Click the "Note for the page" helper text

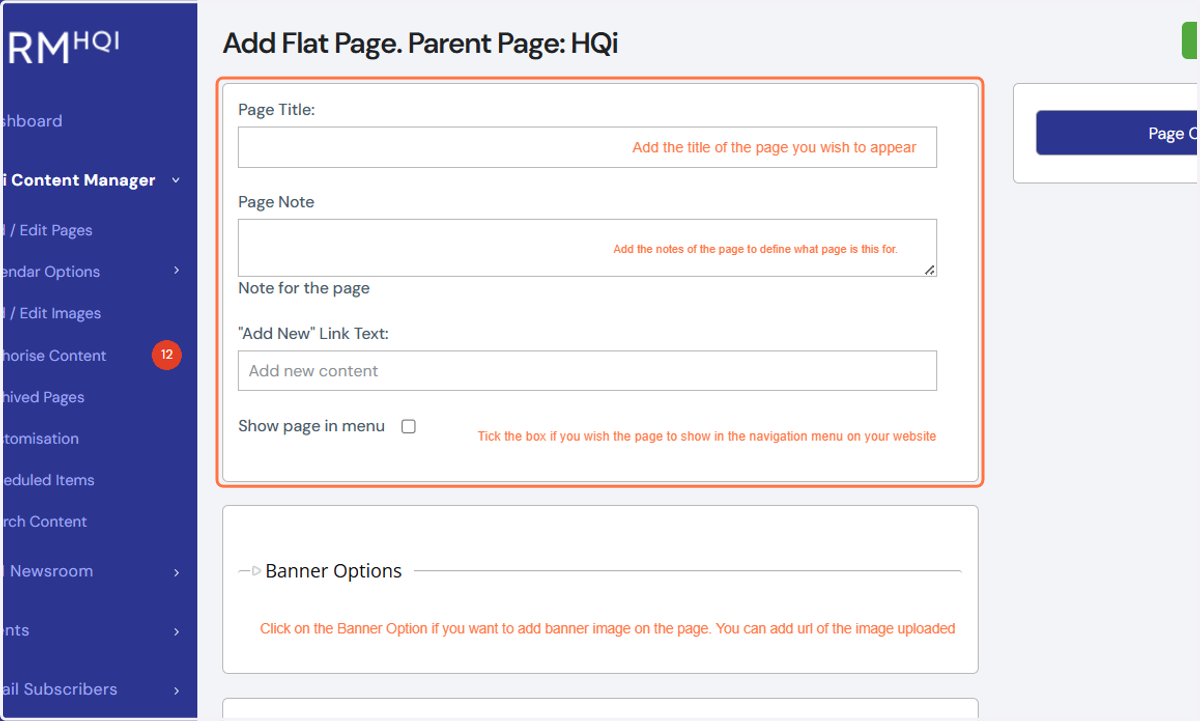304,288
